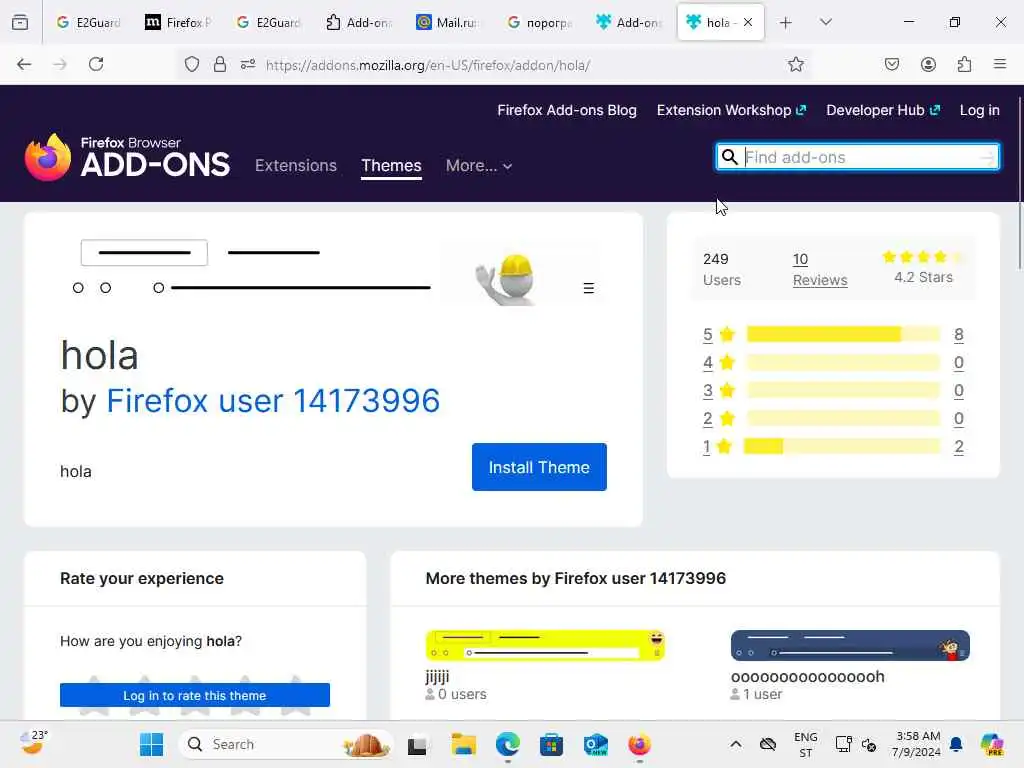This screenshot has width=1024, height=768.
Task: Open the clock showing 3:58 AM
Action: coord(917,744)
